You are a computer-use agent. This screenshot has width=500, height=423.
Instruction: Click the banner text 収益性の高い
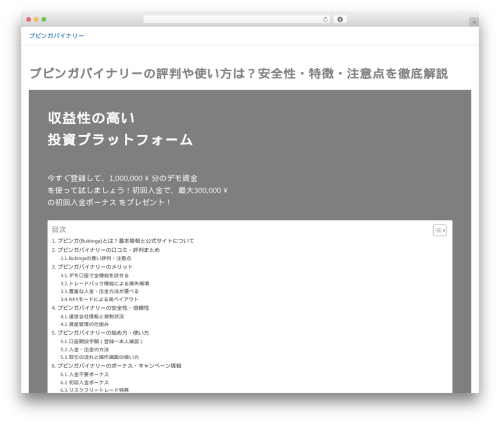pyautogui.click(x=91, y=118)
